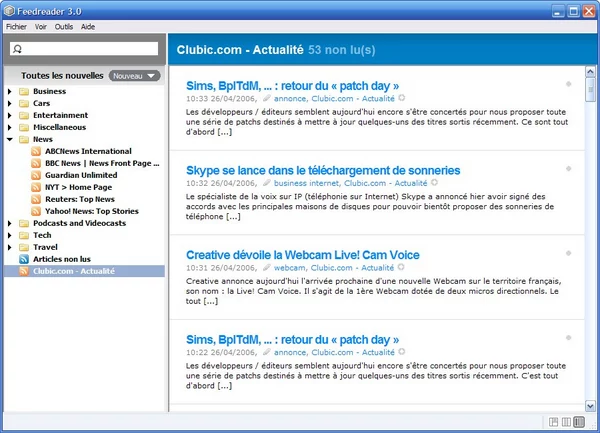Click the webcam tag link
Screen dimensions: 600x433
tap(289, 268)
